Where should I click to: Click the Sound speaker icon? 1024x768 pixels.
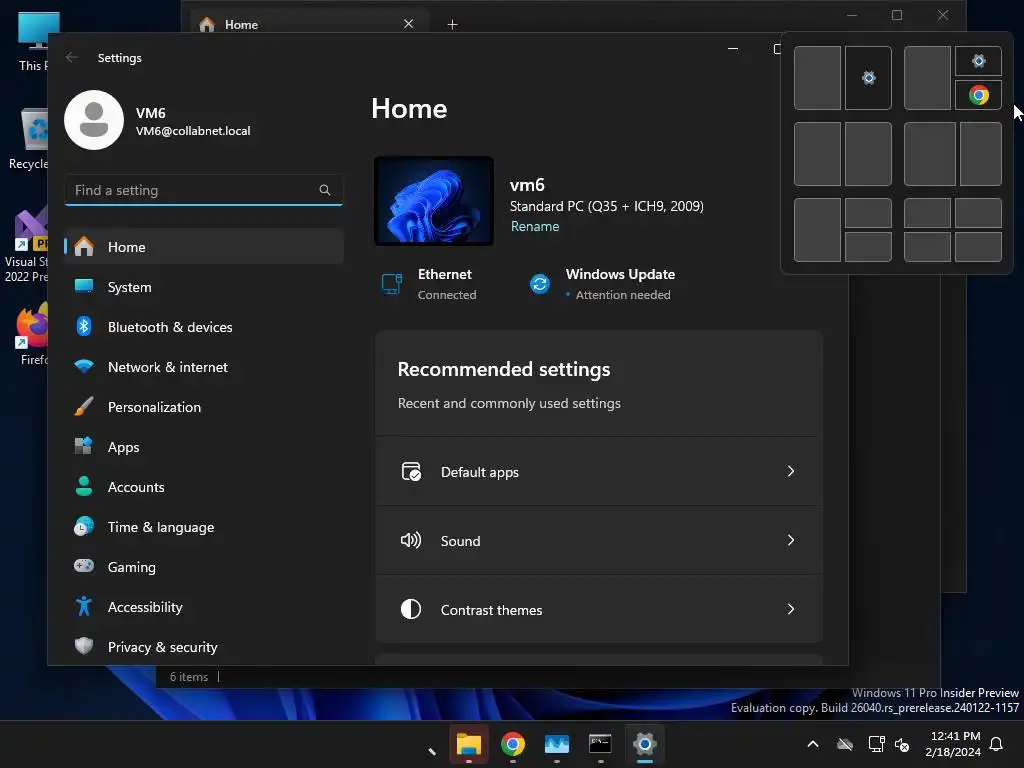pyautogui.click(x=411, y=541)
